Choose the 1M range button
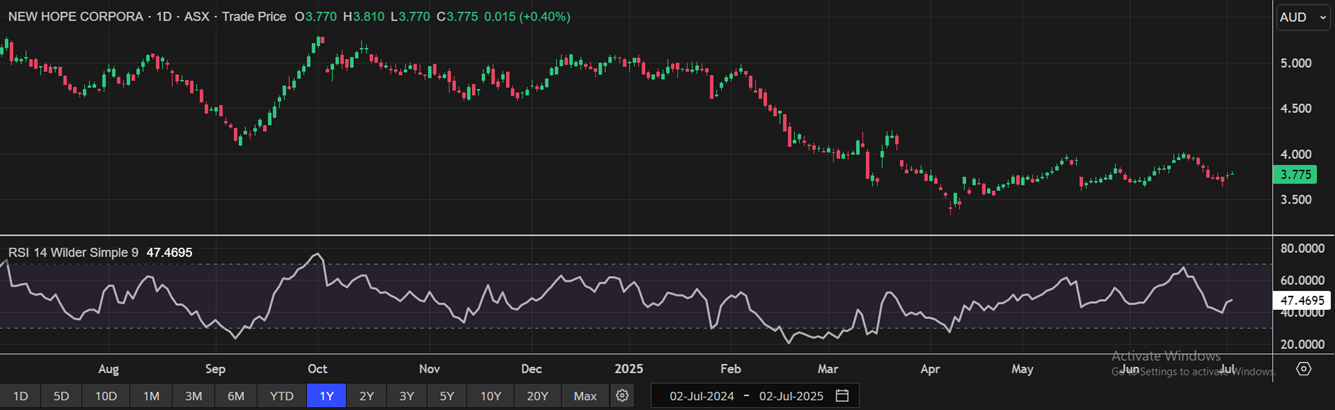The width and height of the screenshot is (1335, 410). point(151,396)
